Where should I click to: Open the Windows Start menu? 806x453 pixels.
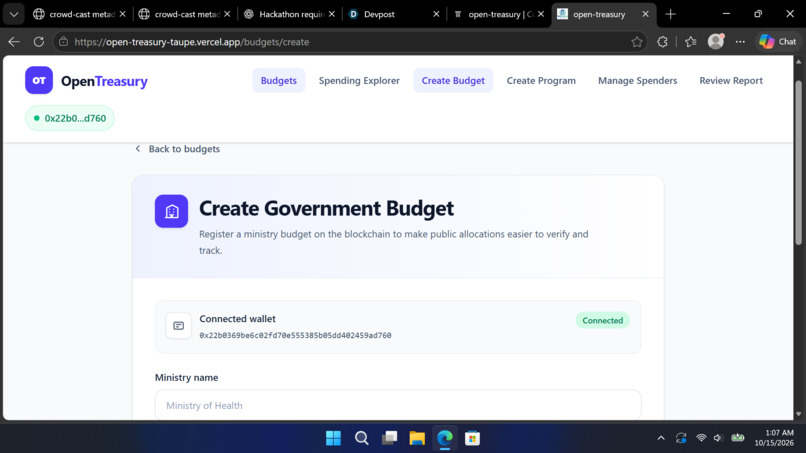click(334, 438)
